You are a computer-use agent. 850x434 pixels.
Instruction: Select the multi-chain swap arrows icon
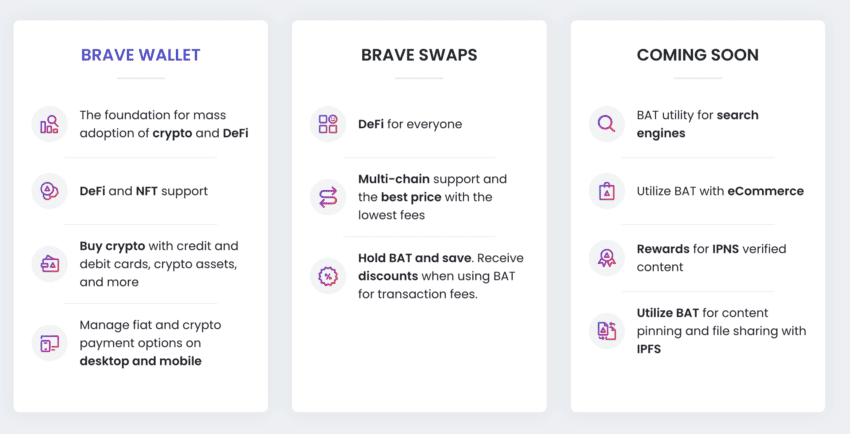click(328, 197)
